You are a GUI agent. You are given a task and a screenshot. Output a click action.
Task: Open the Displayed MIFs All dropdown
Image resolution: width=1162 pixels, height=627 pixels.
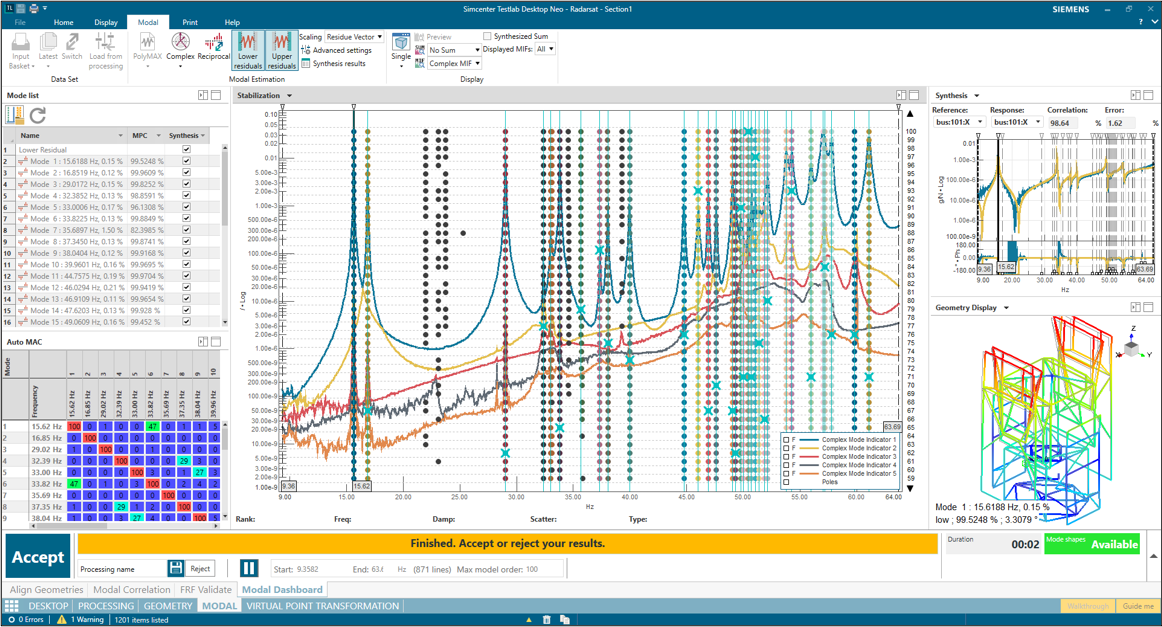tap(545, 49)
